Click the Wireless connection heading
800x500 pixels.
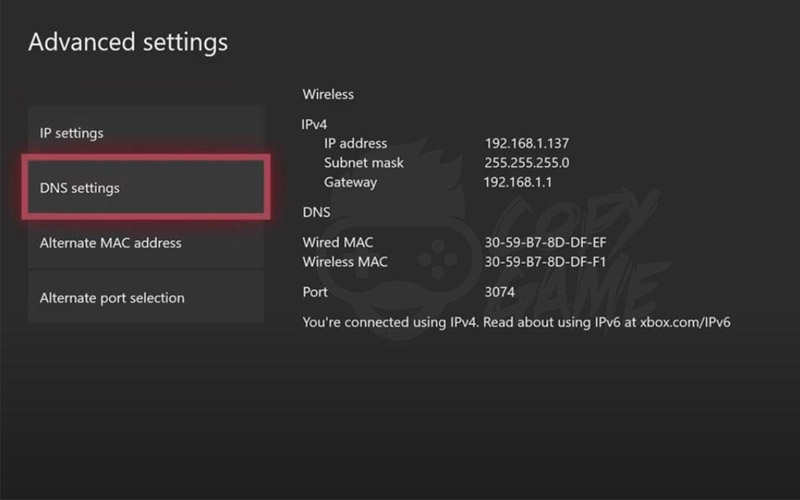[328, 94]
